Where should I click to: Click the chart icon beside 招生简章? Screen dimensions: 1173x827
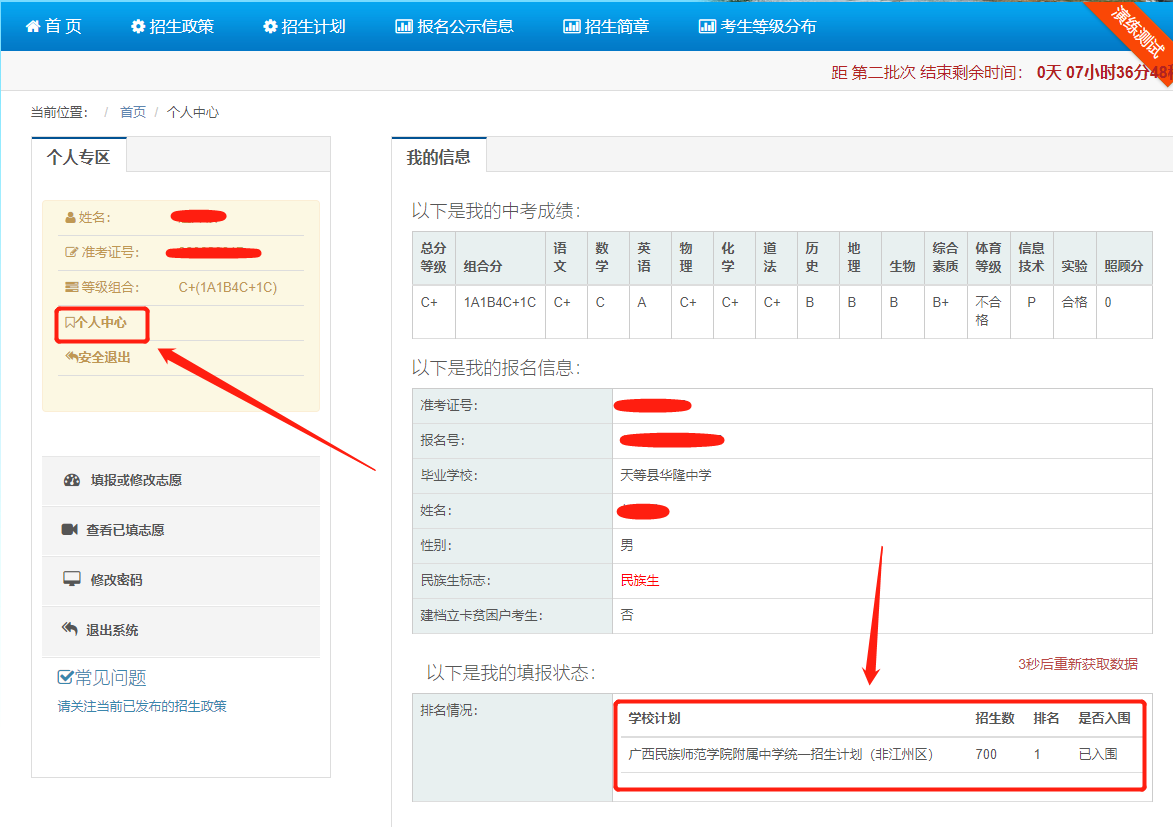pos(571,27)
